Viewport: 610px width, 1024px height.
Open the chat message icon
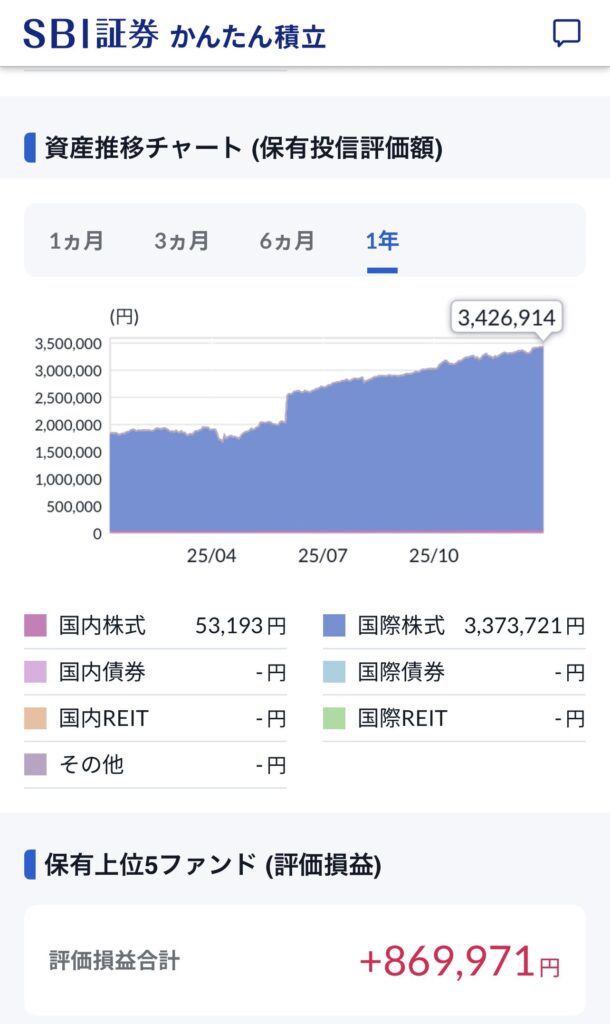566,33
